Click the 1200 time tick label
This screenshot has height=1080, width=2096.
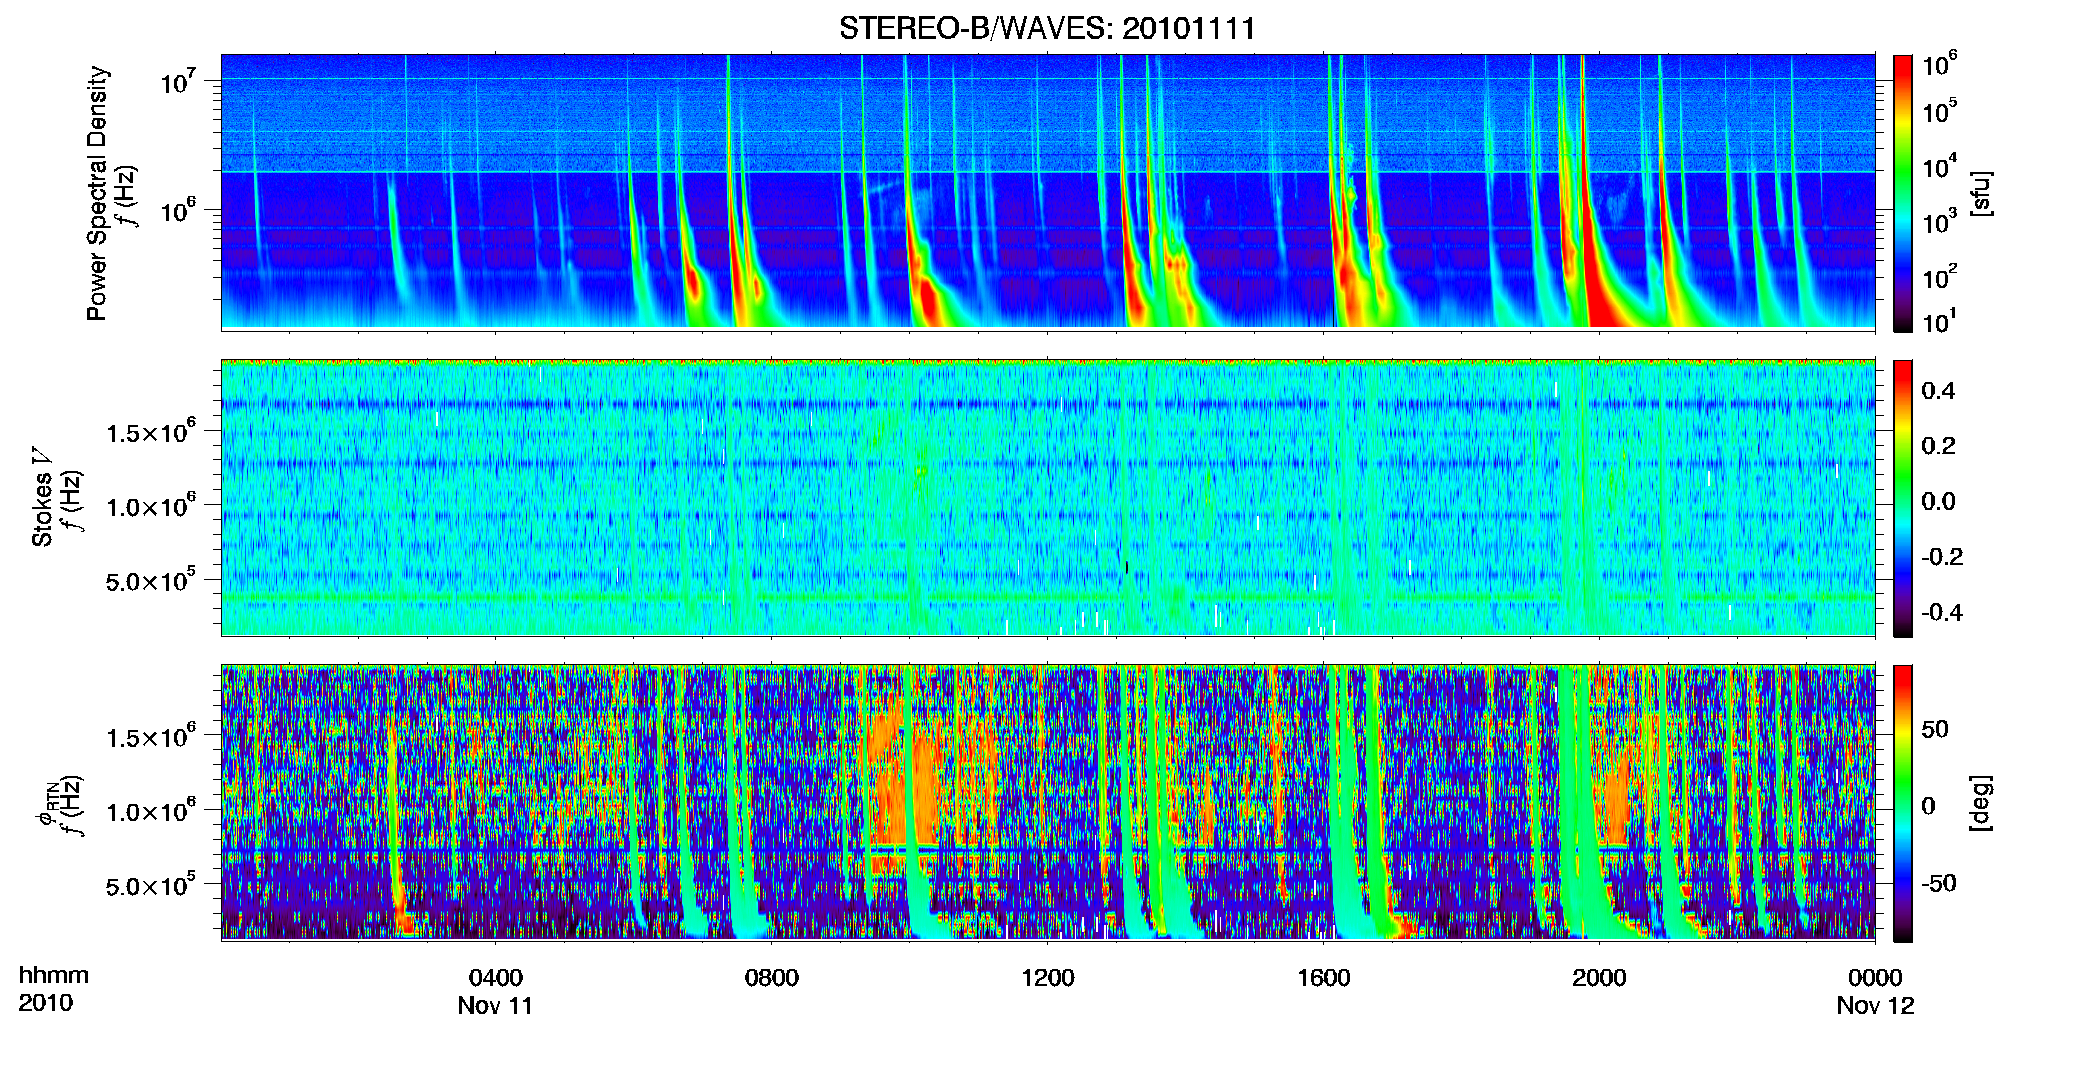1047,978
